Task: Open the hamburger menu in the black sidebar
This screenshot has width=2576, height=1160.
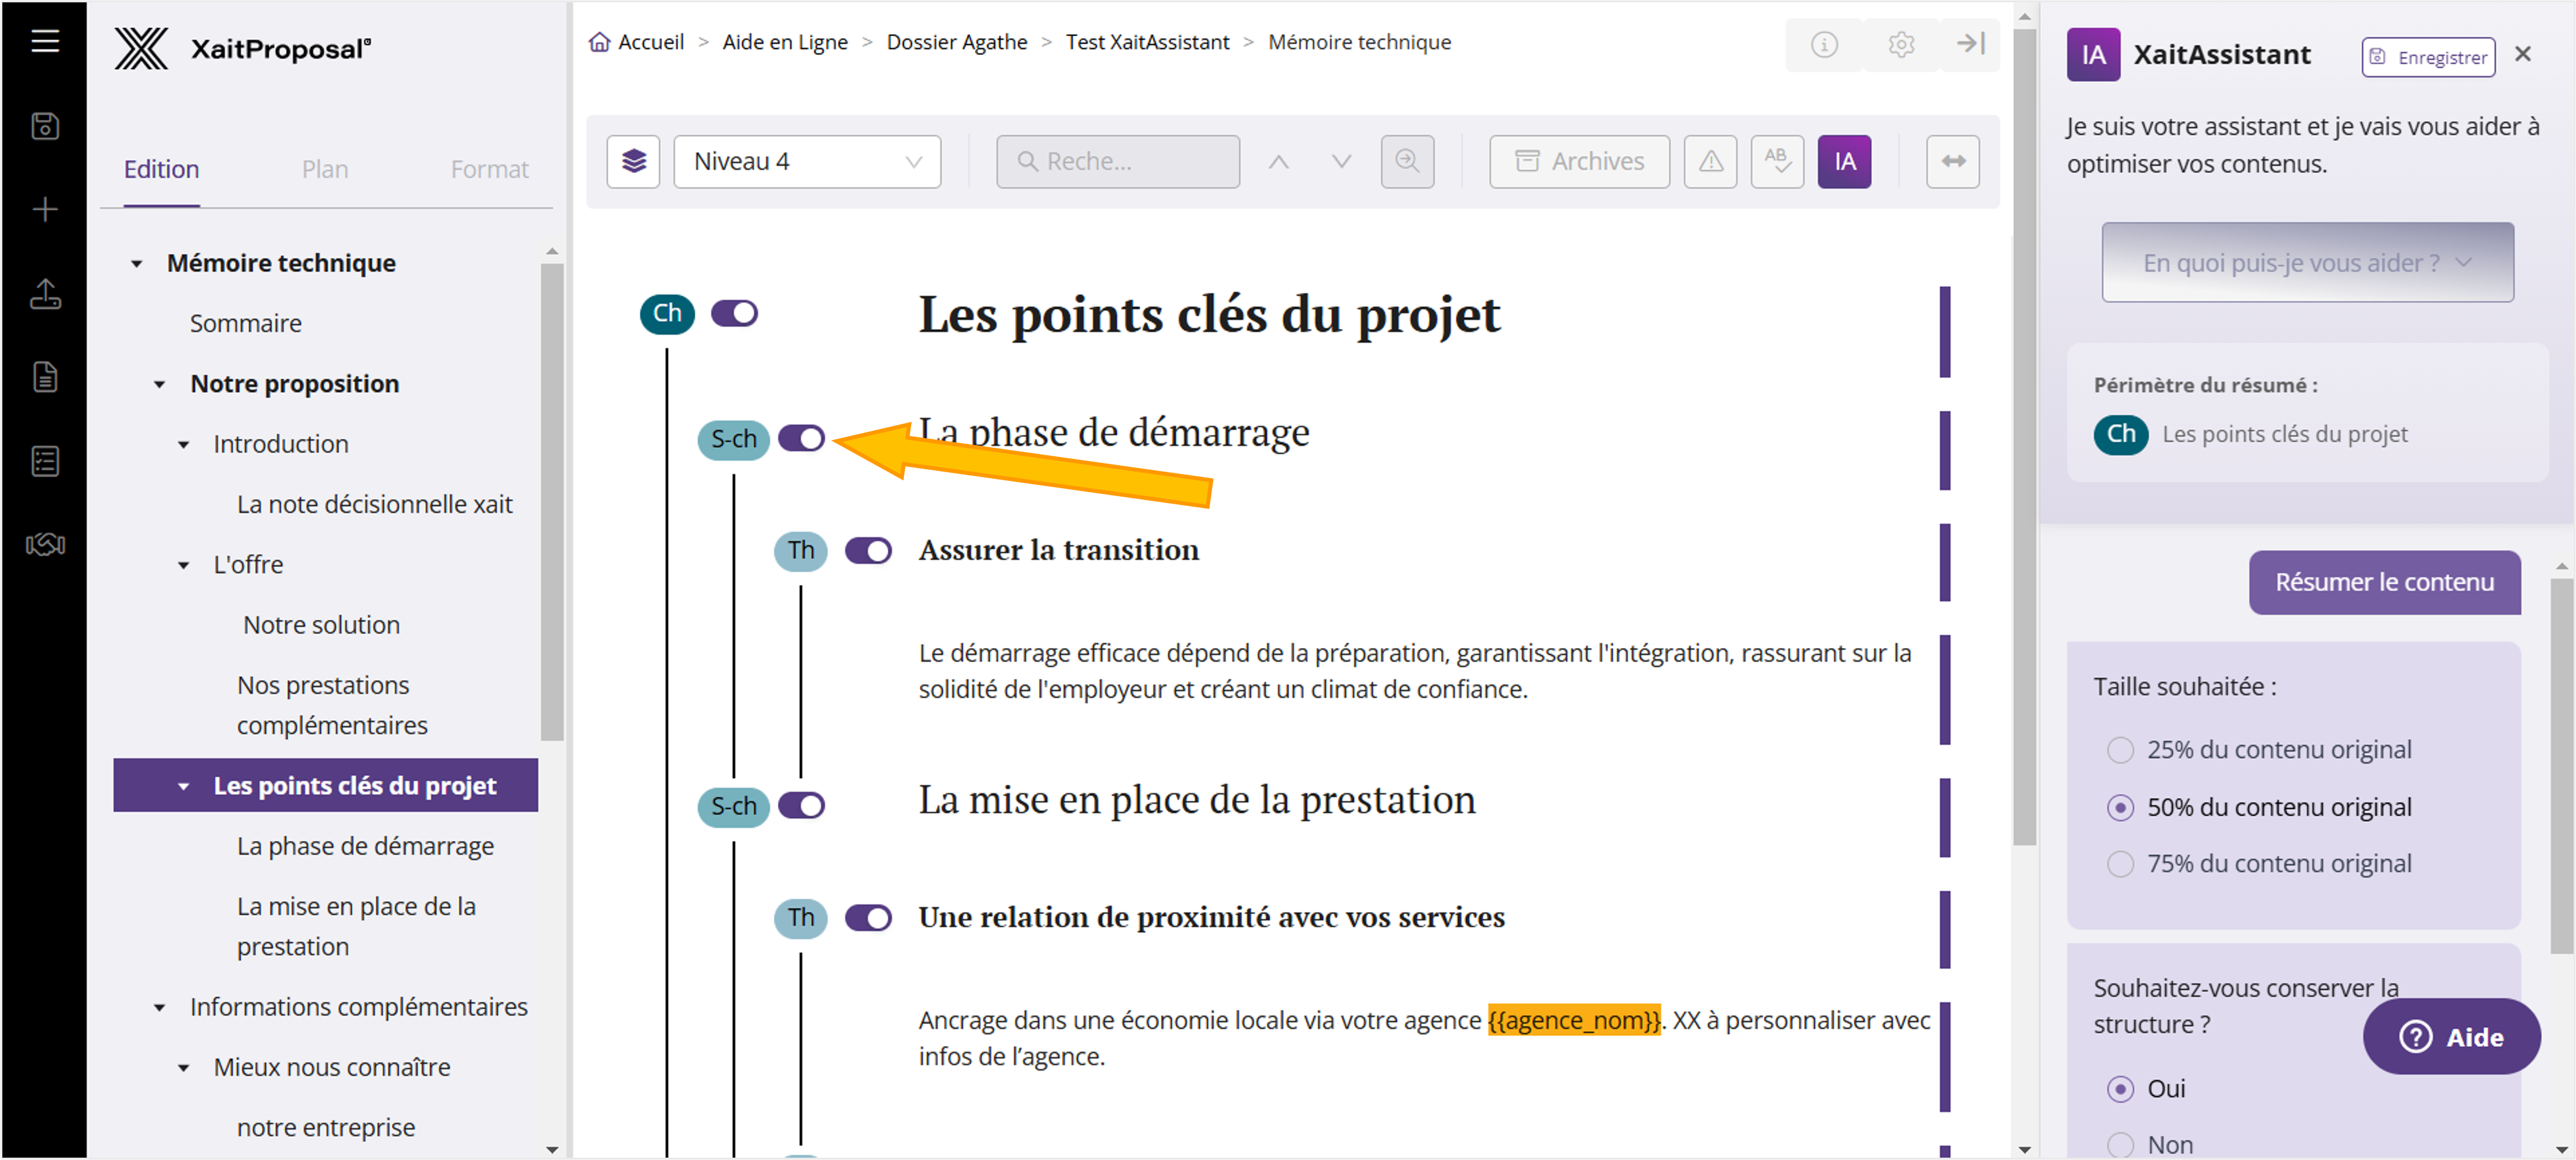Action: click(x=44, y=42)
